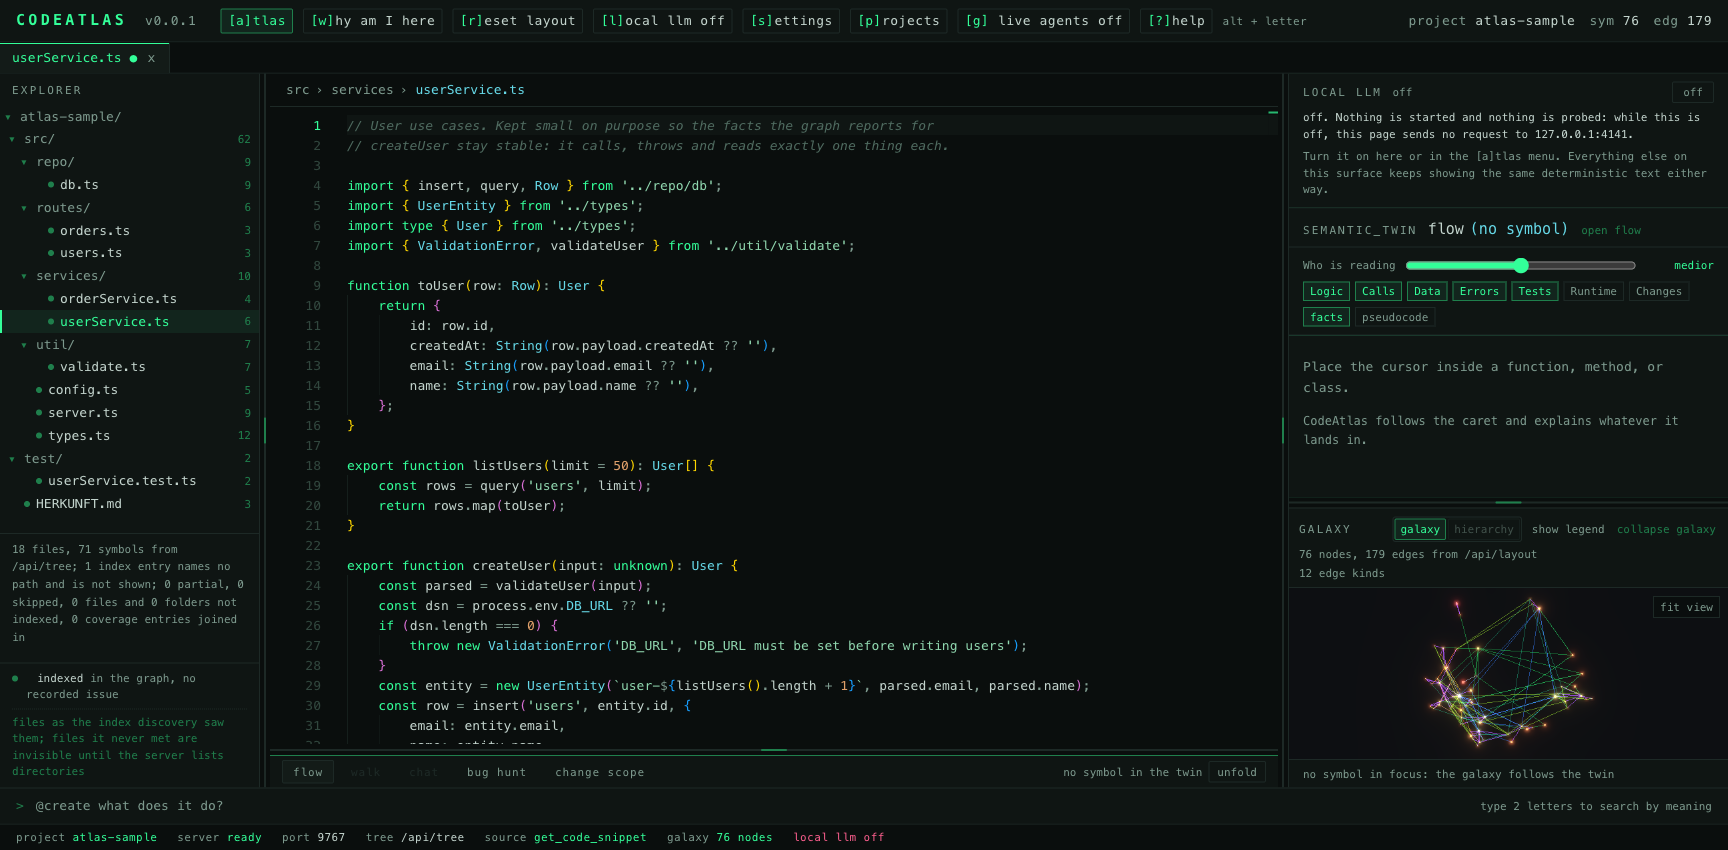Select the flow tab below the editor

coord(308,773)
